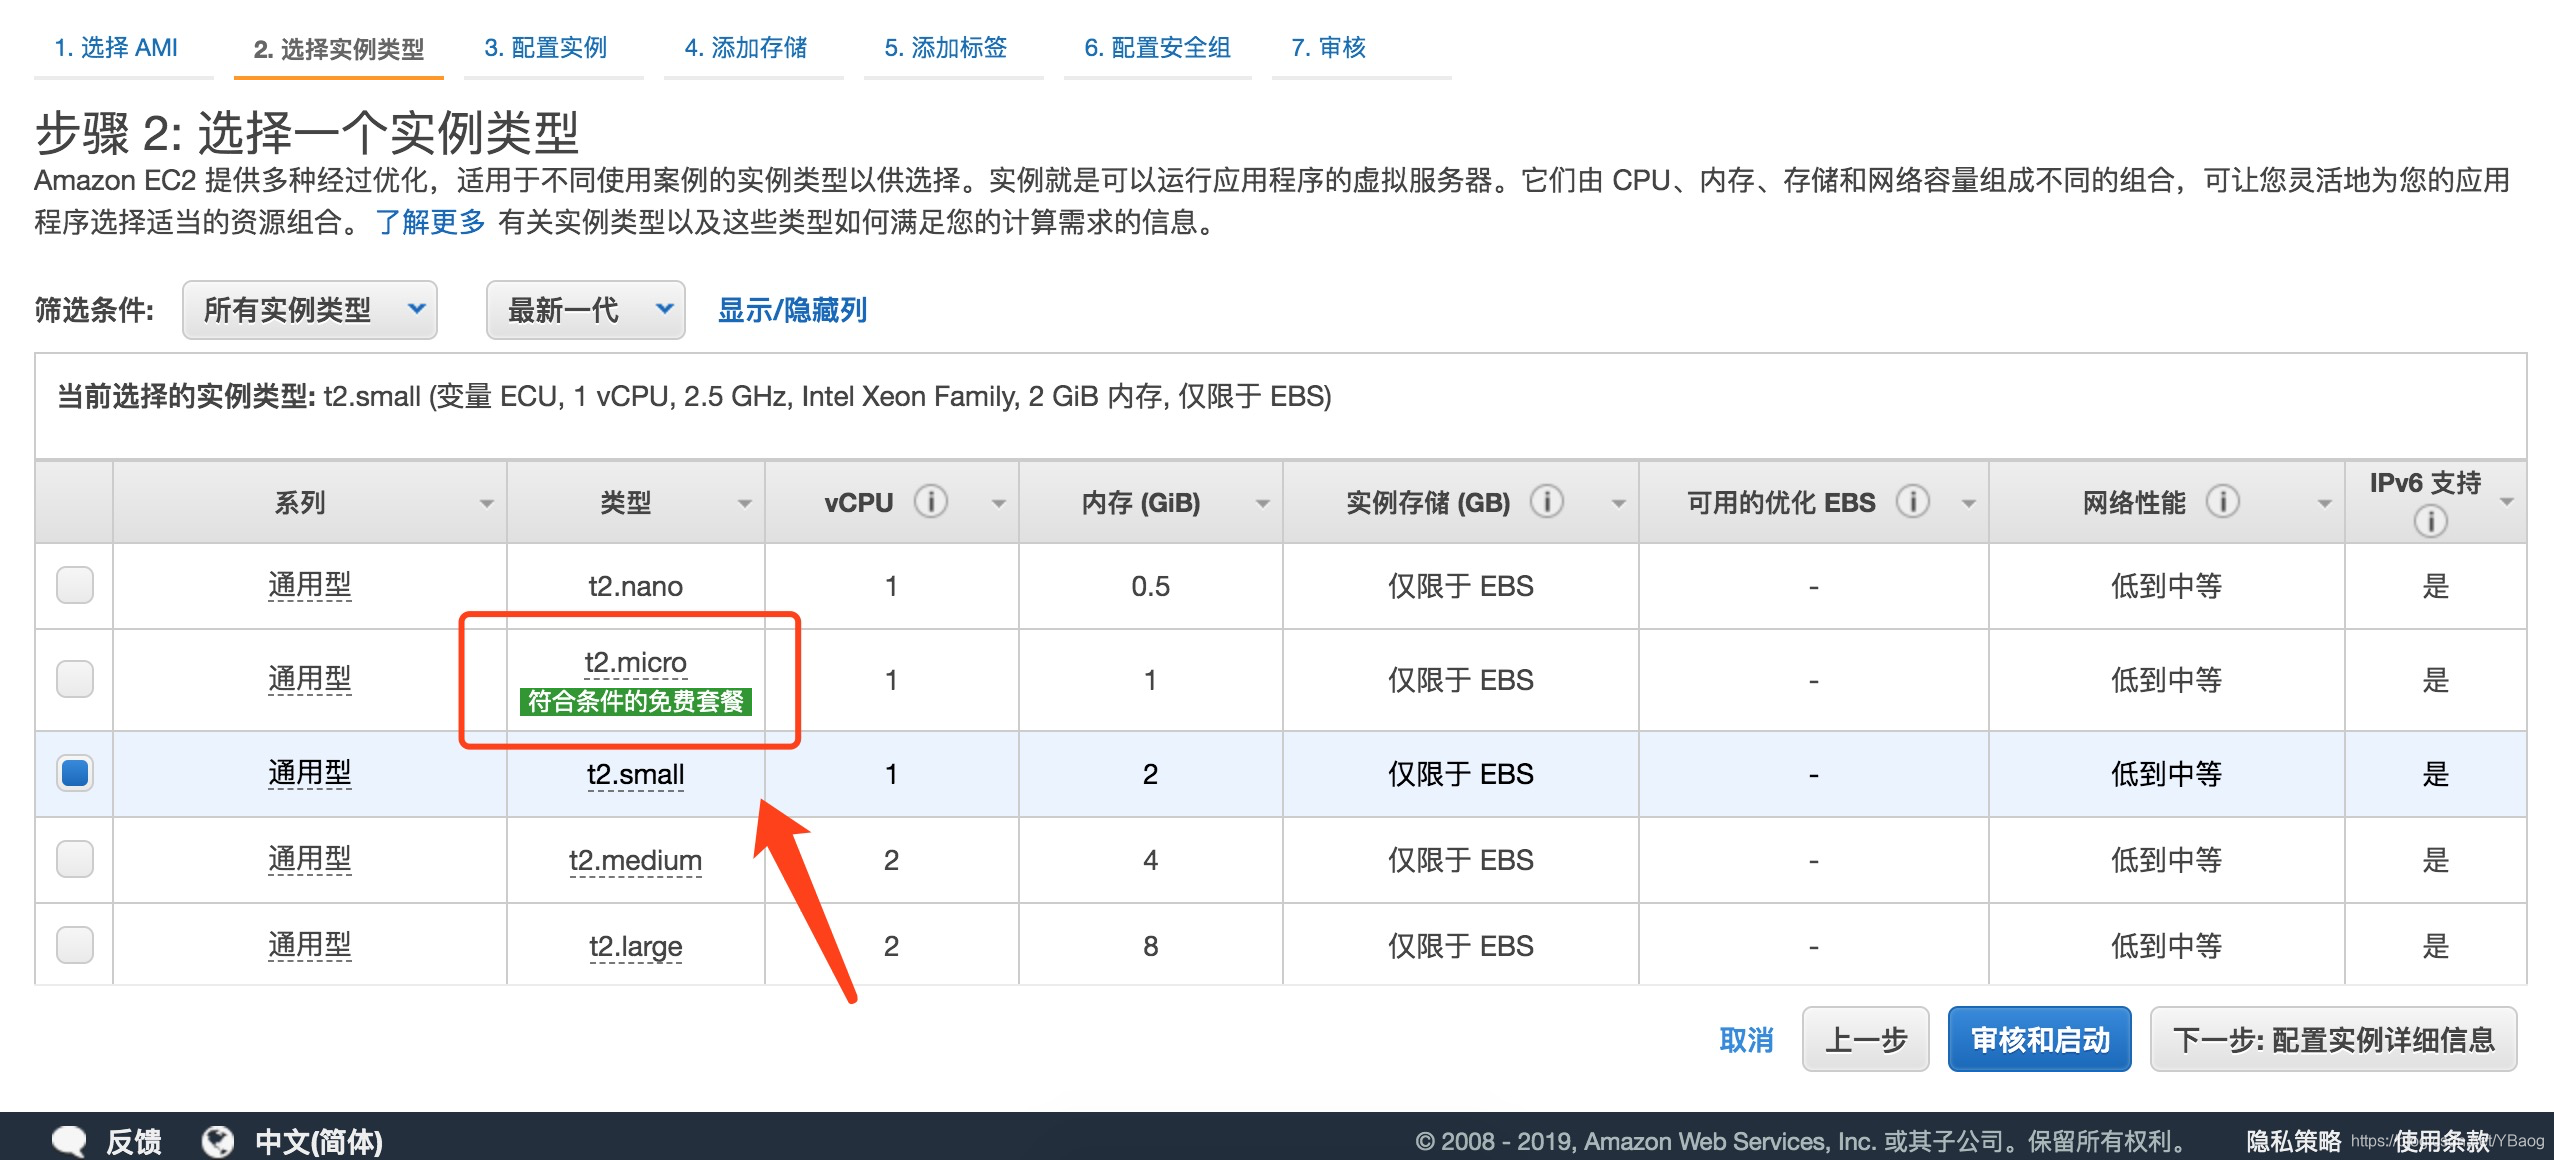Click the t2.medium type name
This screenshot has height=1160, width=2554.
[636, 860]
